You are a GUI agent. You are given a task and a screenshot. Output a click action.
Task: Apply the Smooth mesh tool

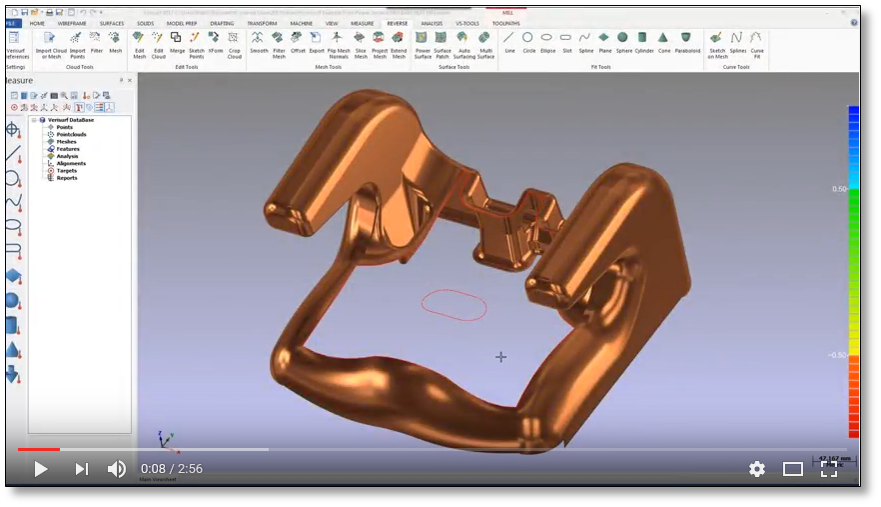click(258, 43)
